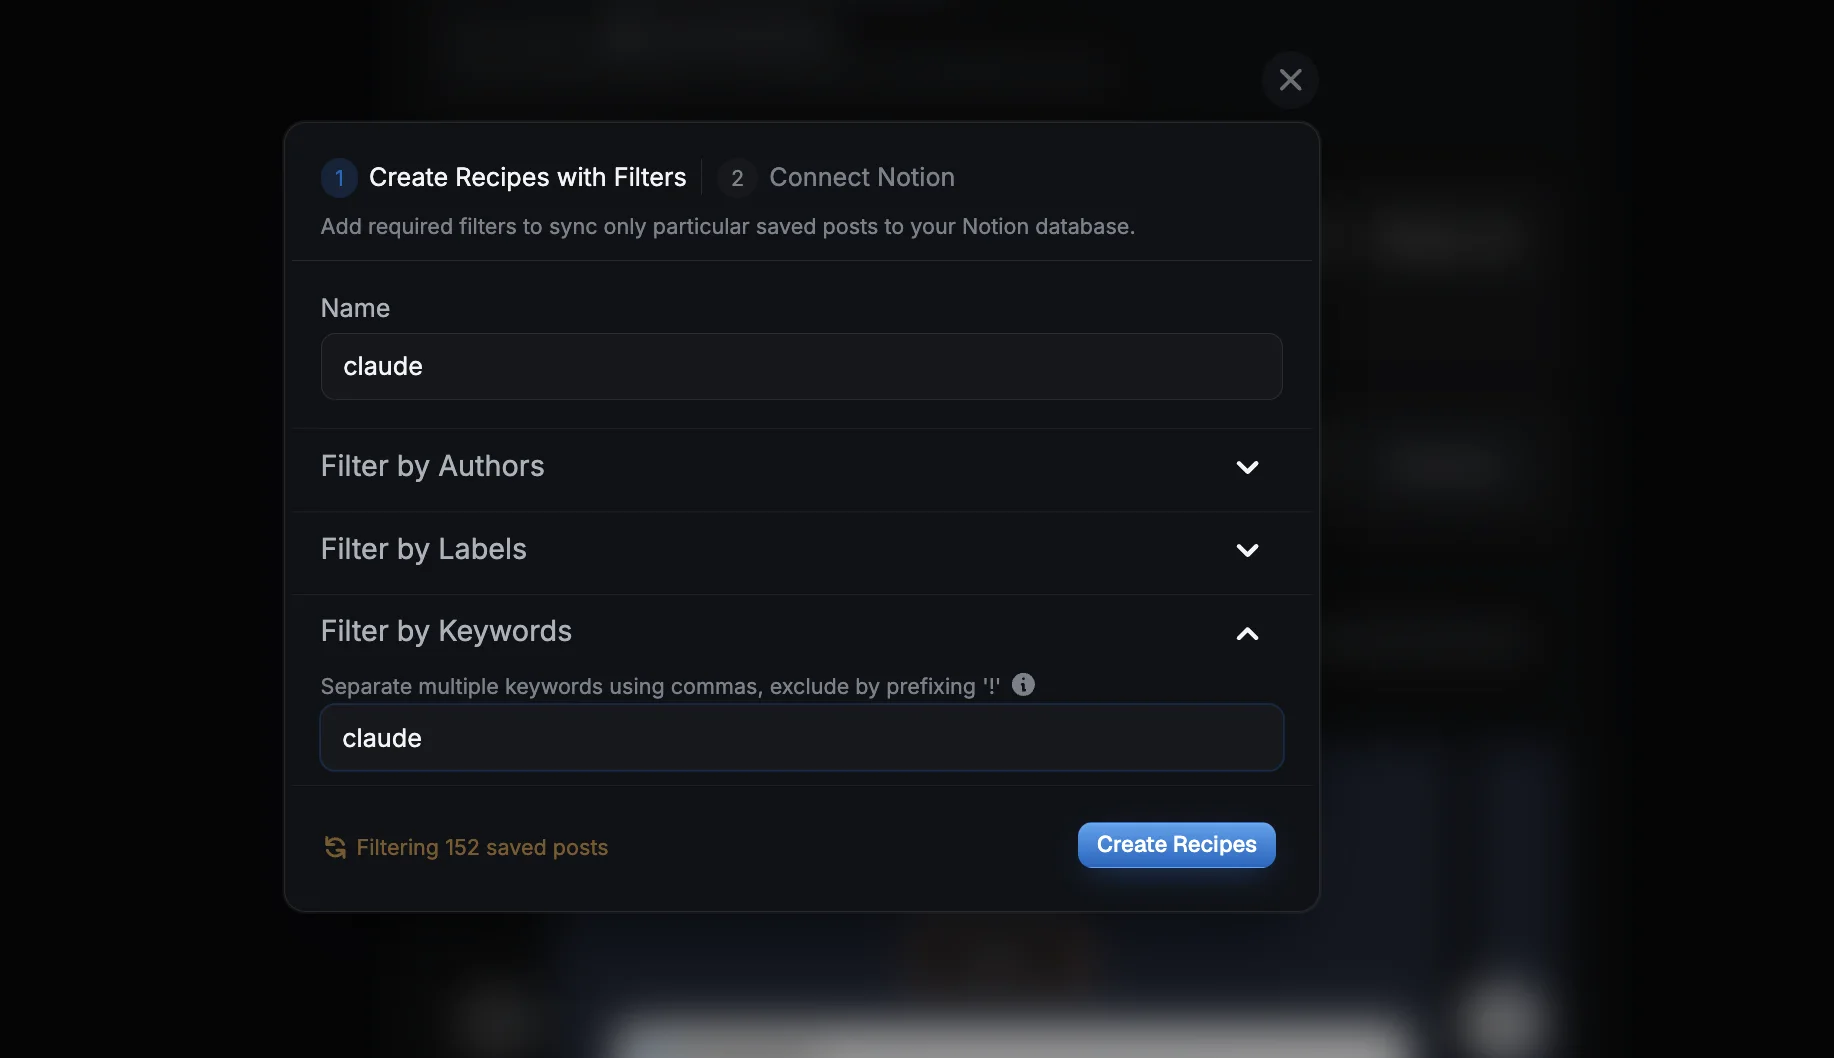Click the step number 2 badge

(x=737, y=178)
